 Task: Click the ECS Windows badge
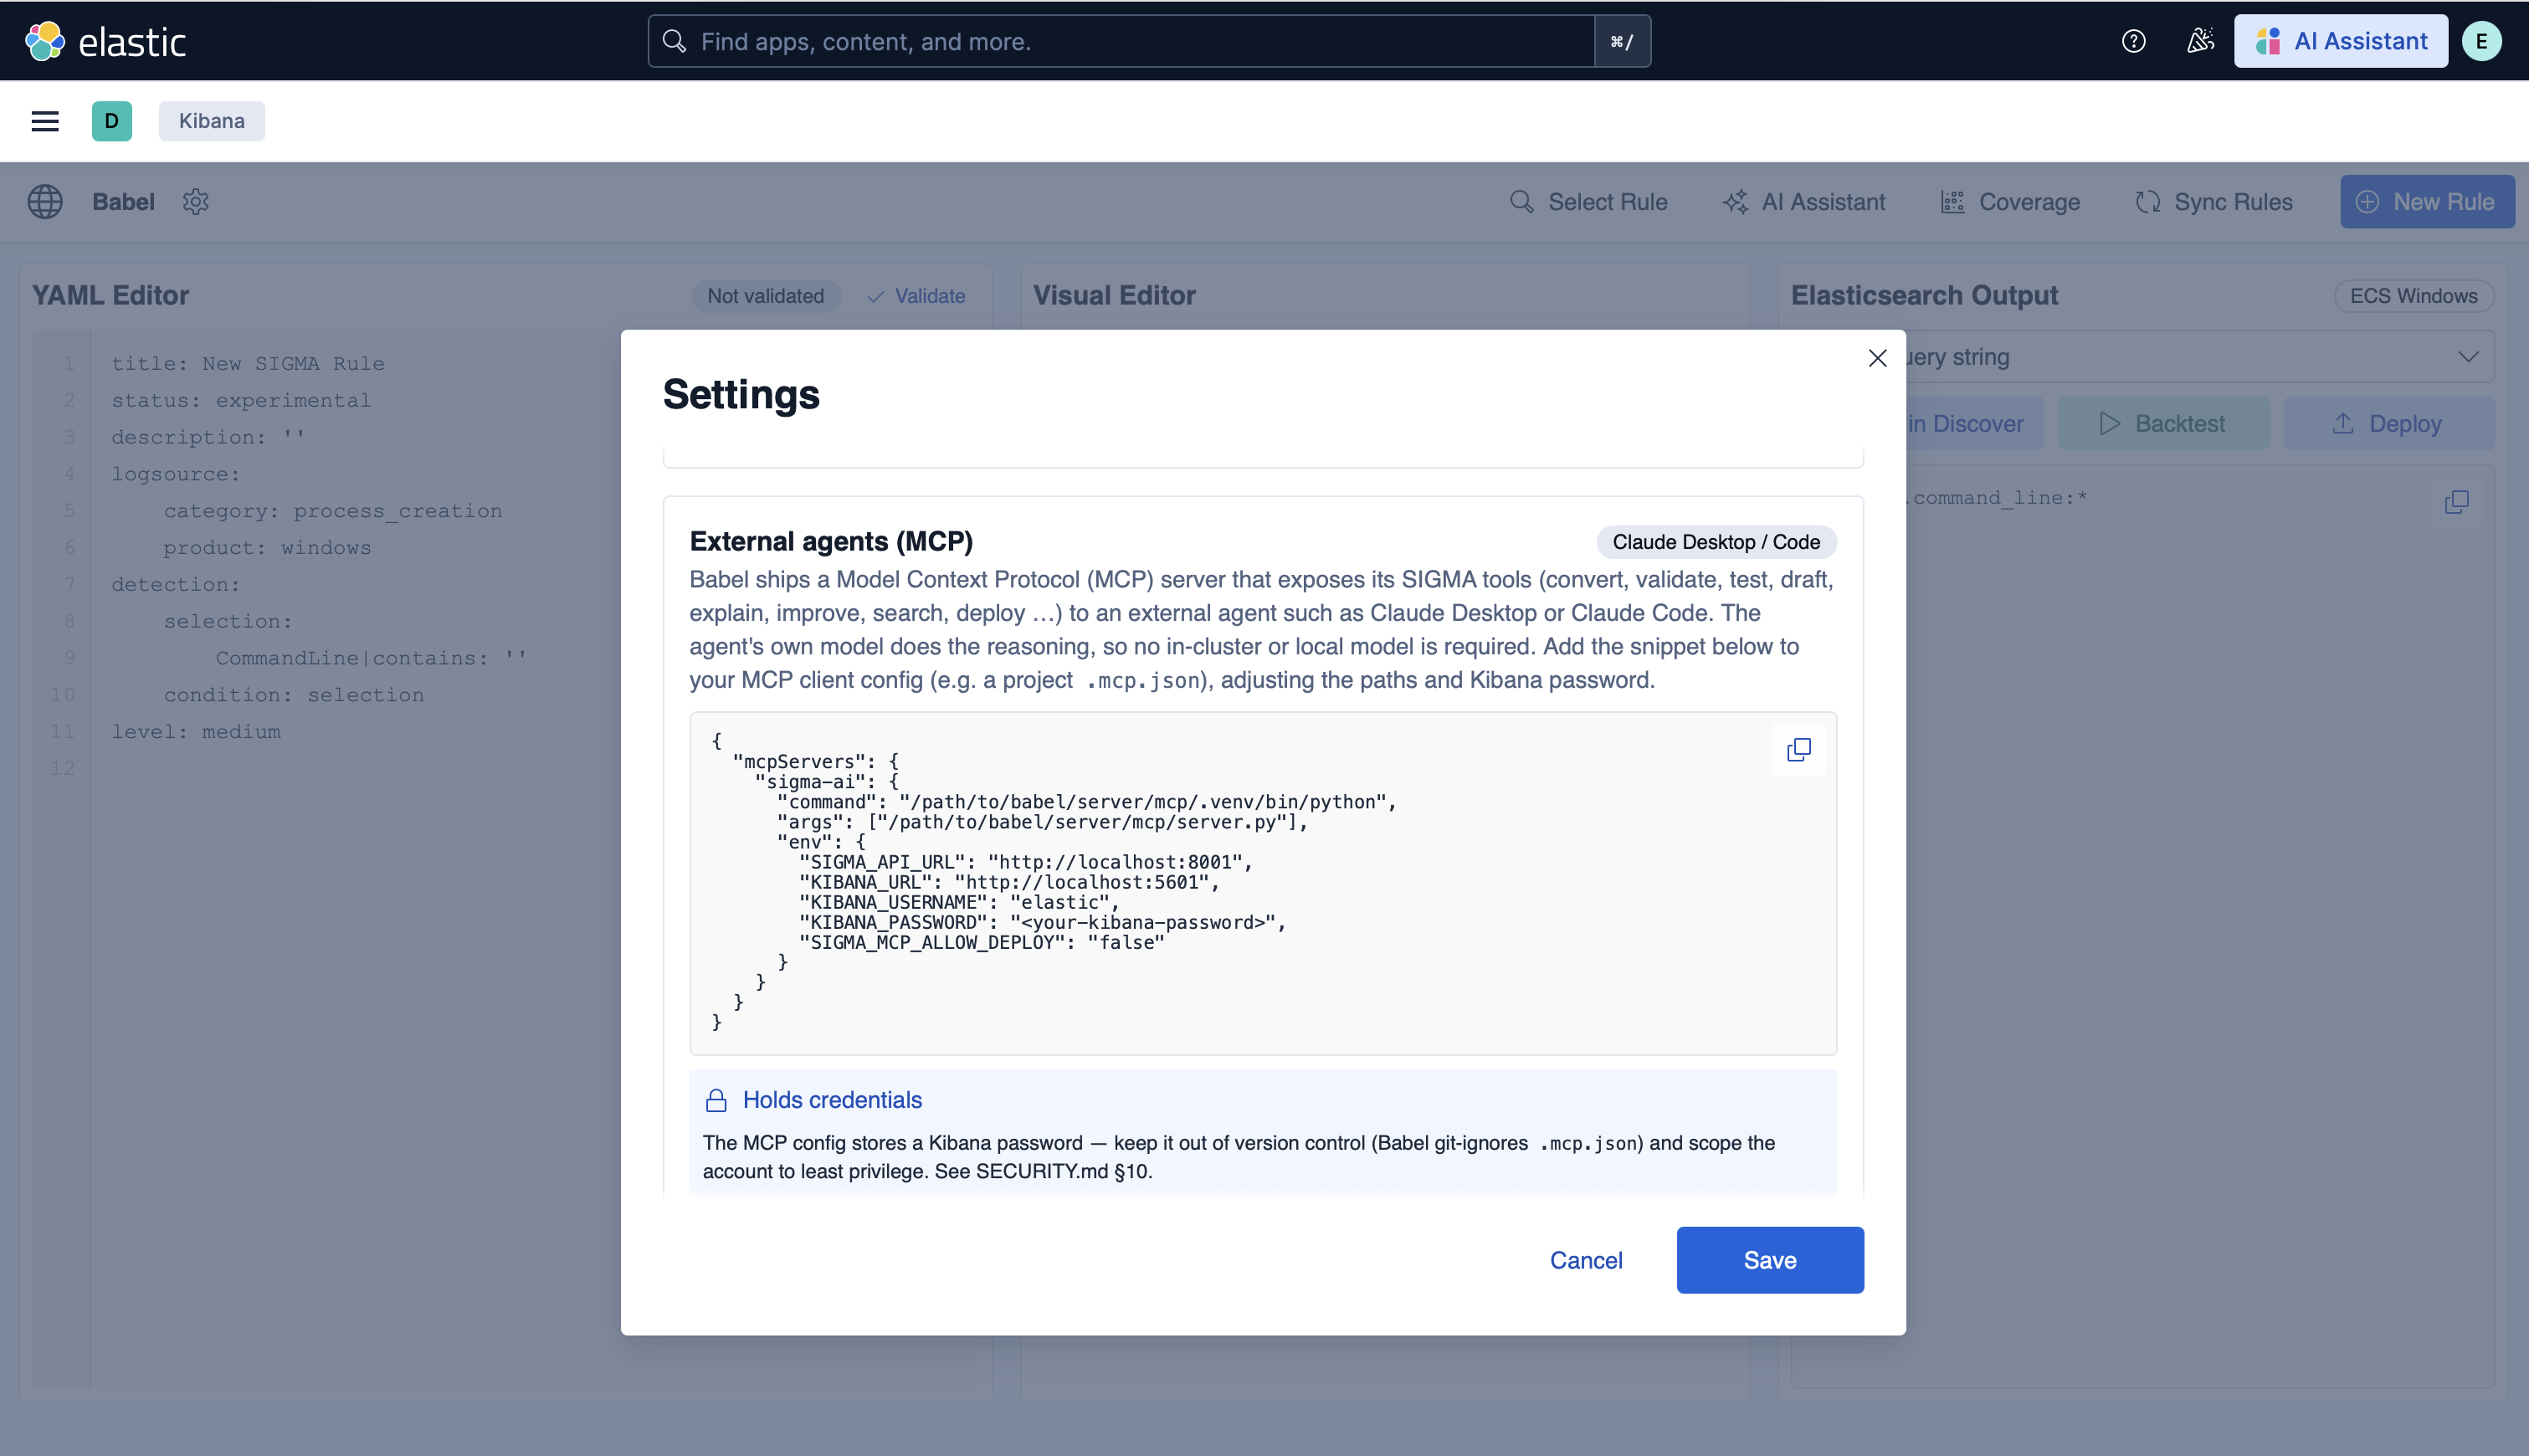tap(2413, 296)
